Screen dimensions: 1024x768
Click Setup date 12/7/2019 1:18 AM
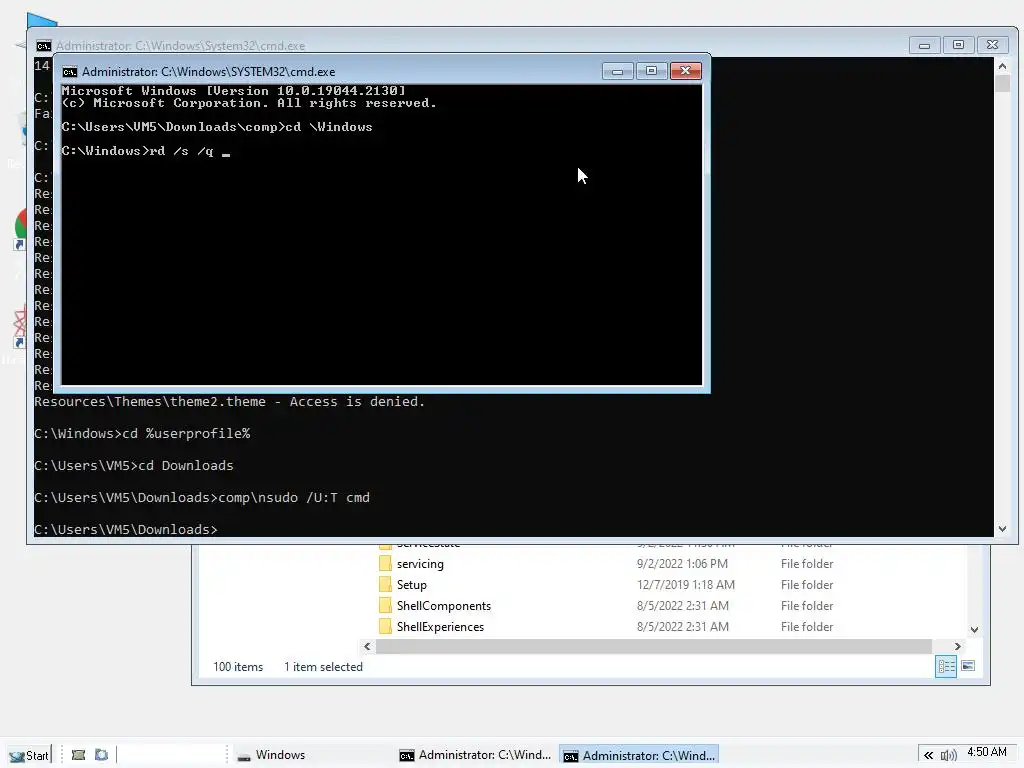[686, 584]
